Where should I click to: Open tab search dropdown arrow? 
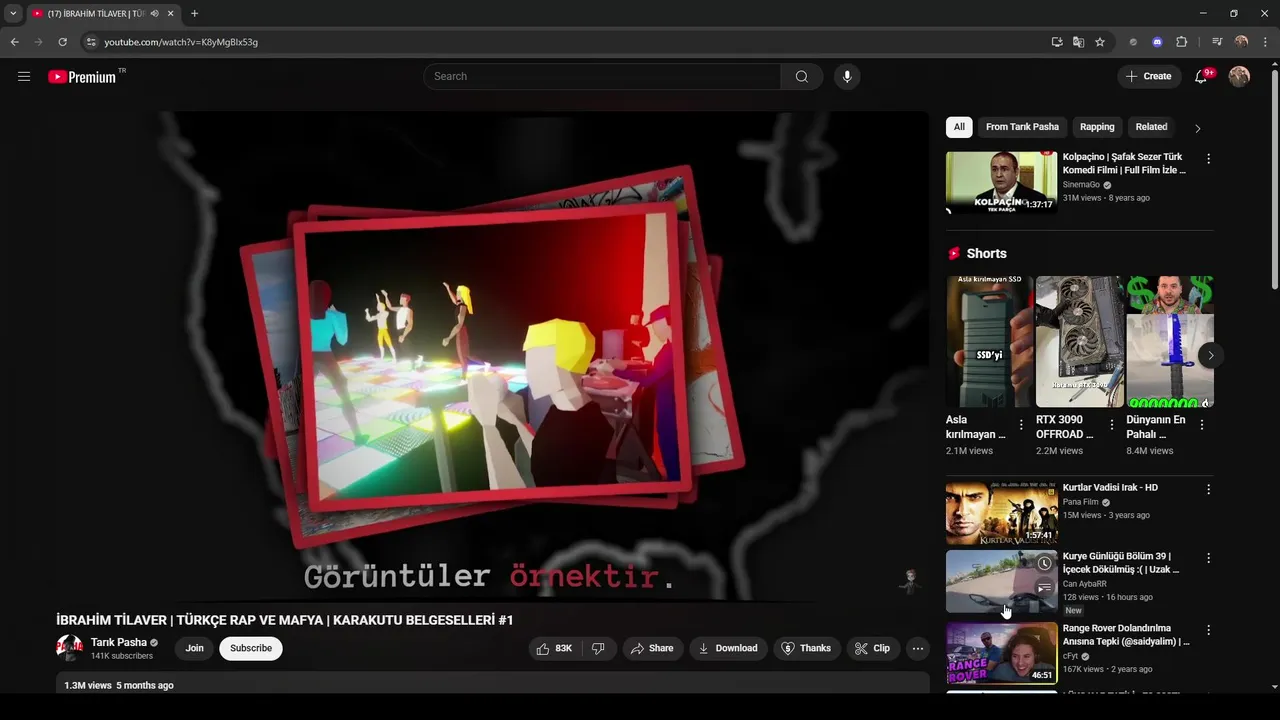pos(13,13)
